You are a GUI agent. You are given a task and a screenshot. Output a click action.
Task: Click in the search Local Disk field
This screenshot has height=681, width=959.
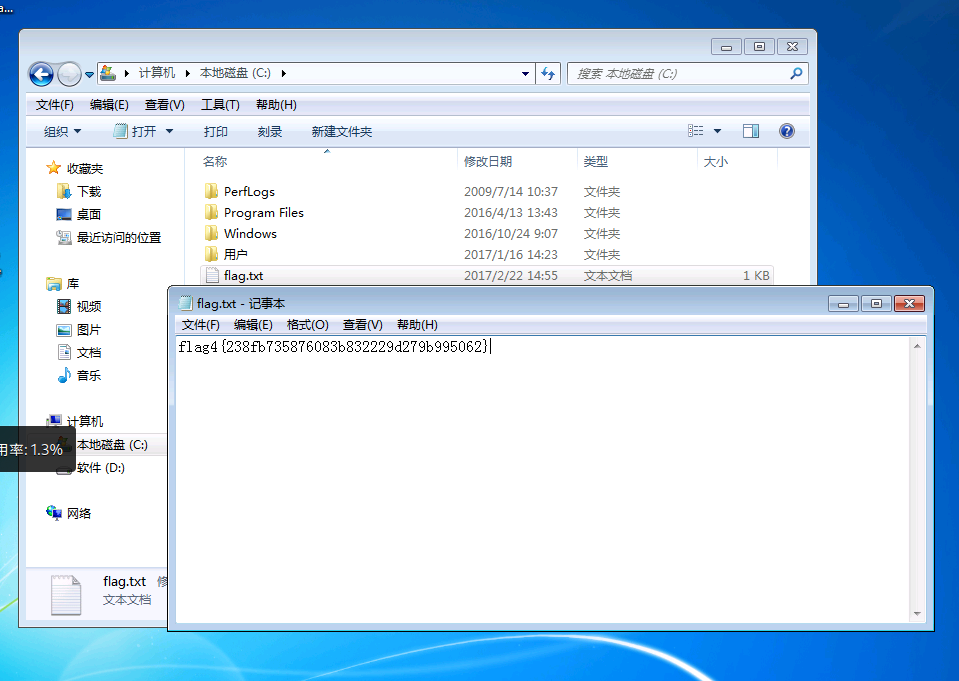tap(681, 73)
